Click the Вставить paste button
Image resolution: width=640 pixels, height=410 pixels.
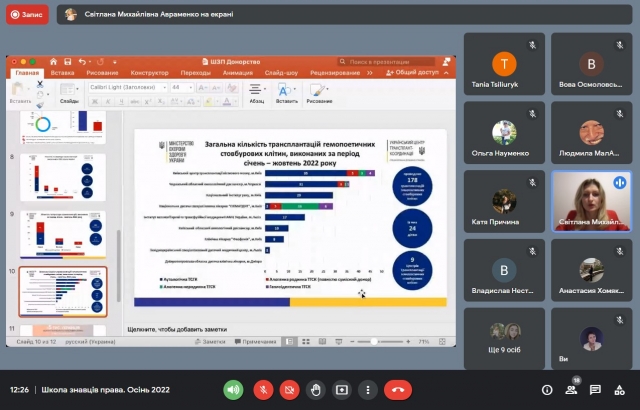(x=18, y=93)
